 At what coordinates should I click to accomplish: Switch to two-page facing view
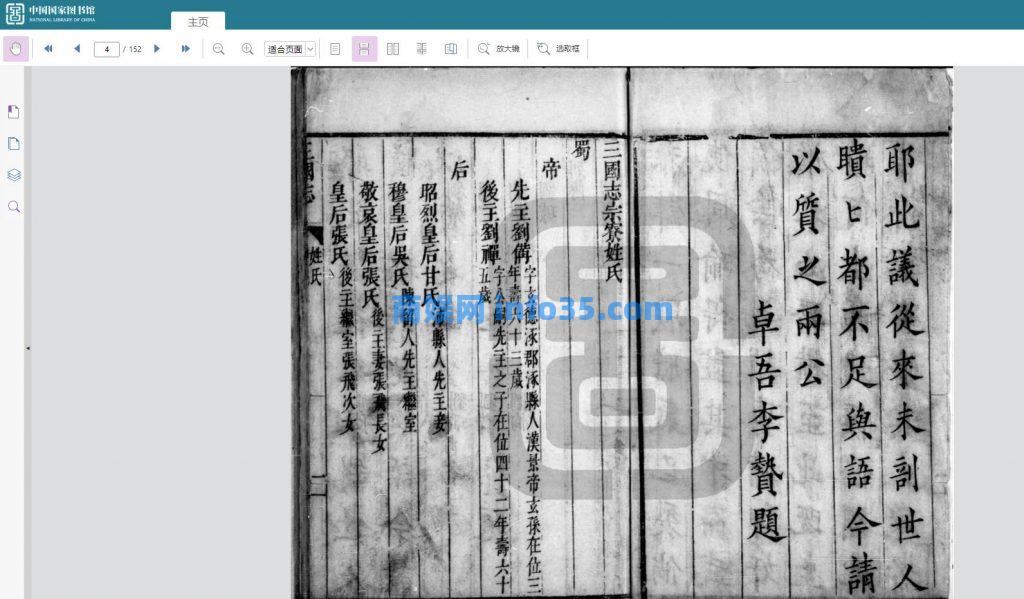393,48
